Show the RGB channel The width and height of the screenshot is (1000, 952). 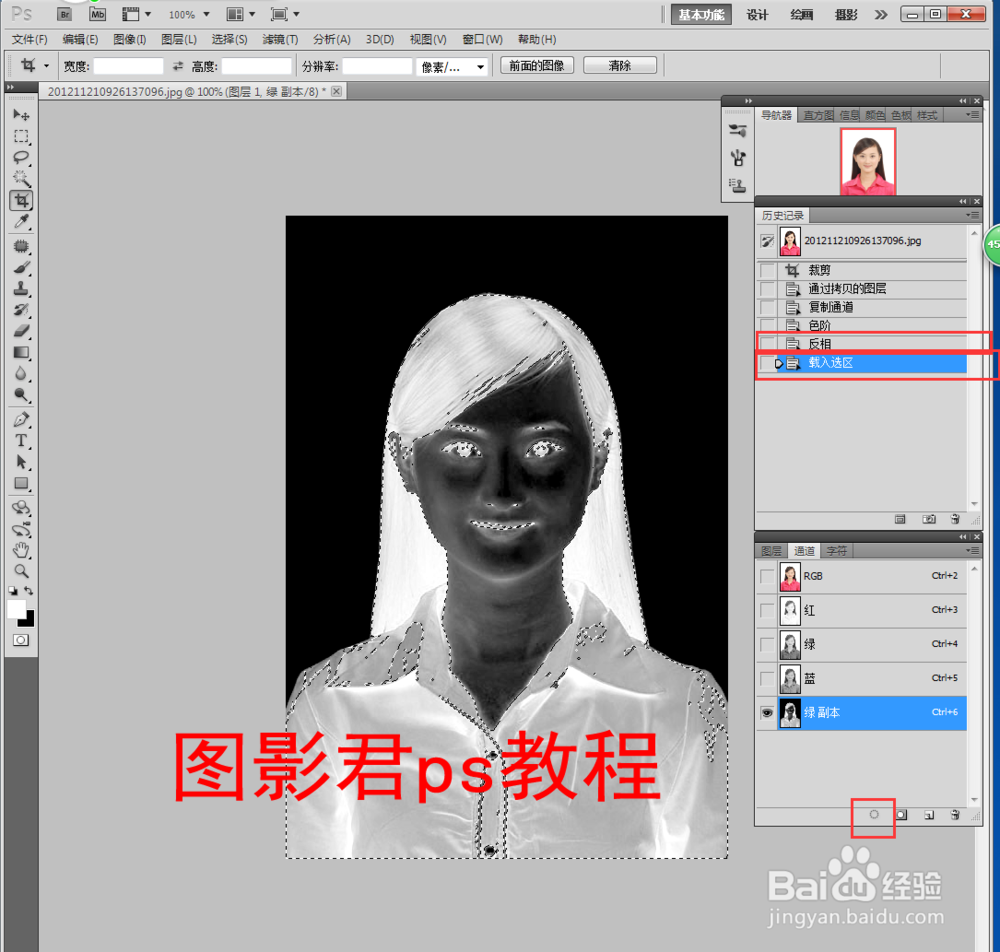pos(766,577)
